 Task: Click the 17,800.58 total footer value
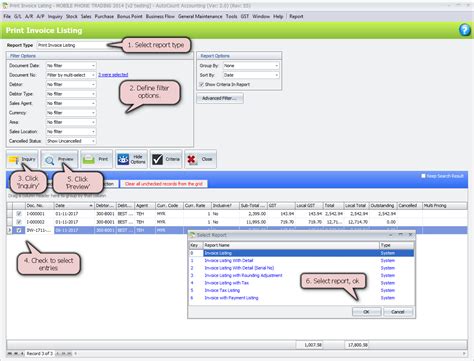[357, 345]
